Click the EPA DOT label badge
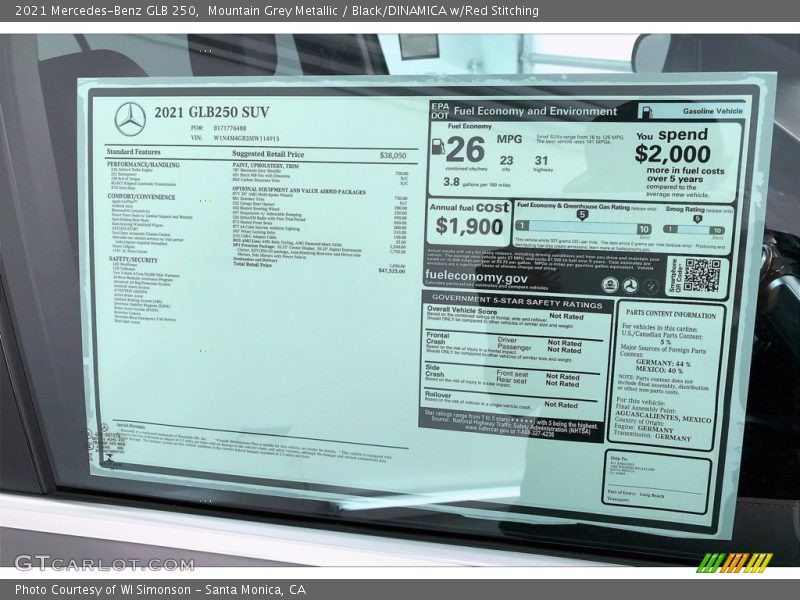 coord(440,111)
